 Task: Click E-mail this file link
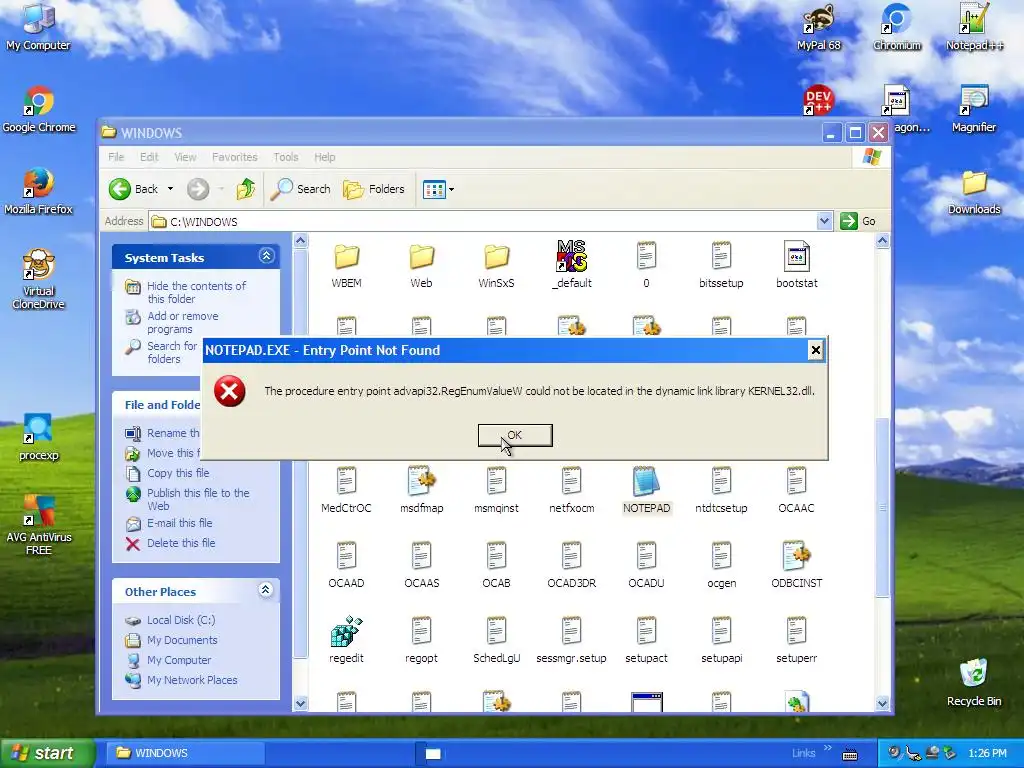[180, 523]
